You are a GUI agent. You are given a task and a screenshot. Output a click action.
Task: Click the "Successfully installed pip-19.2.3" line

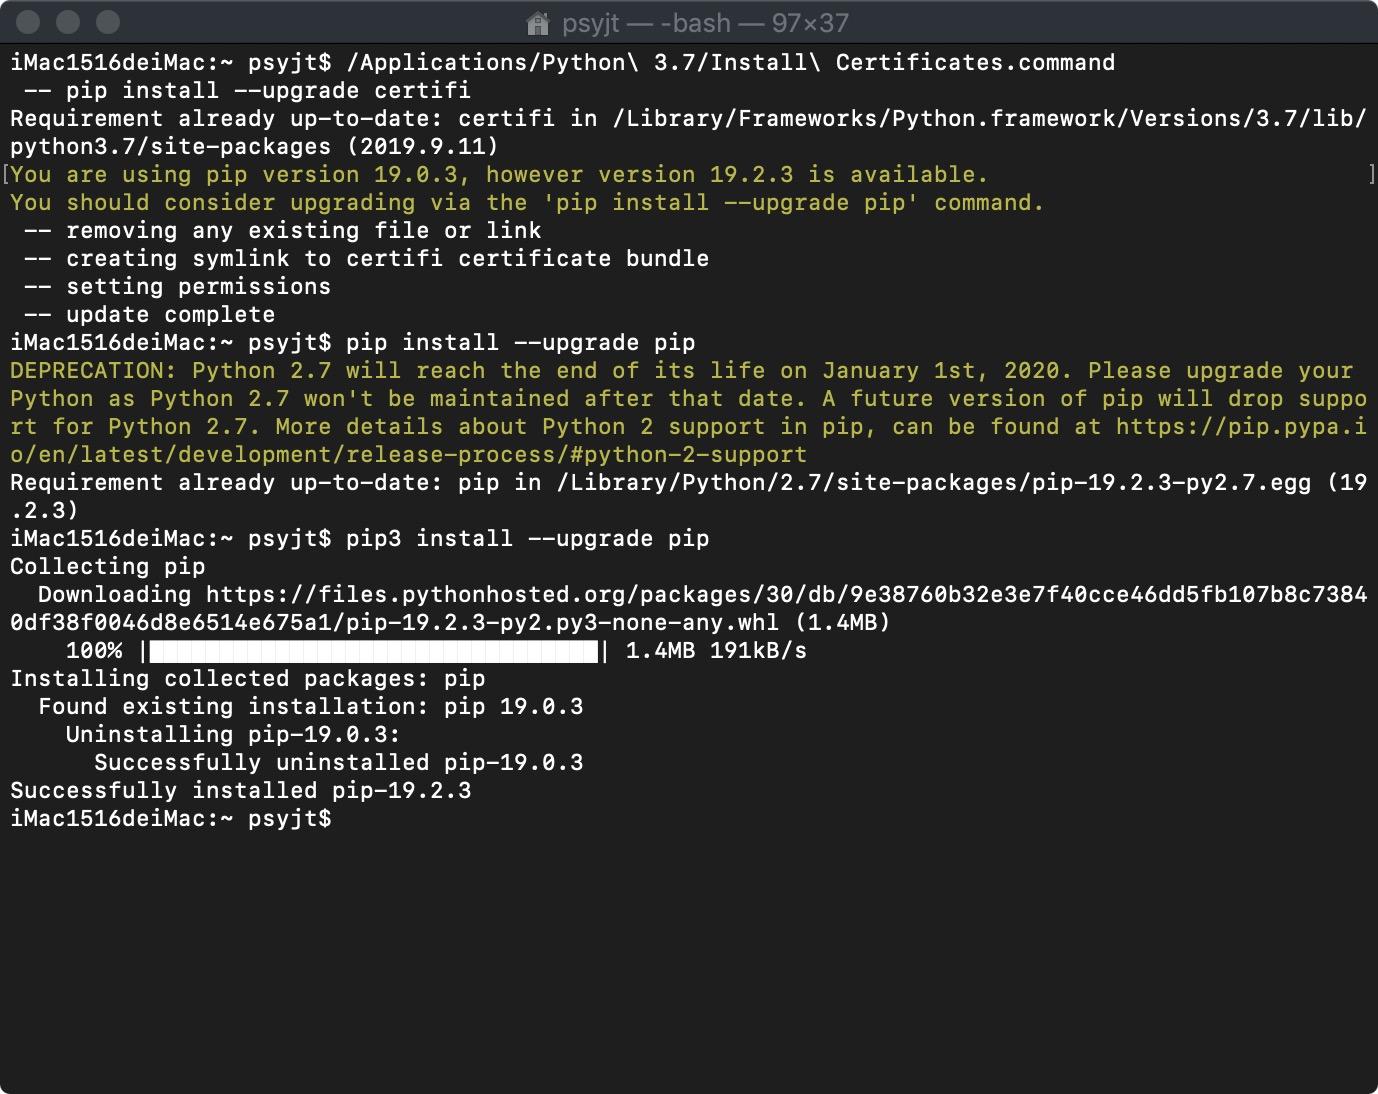coord(240,791)
